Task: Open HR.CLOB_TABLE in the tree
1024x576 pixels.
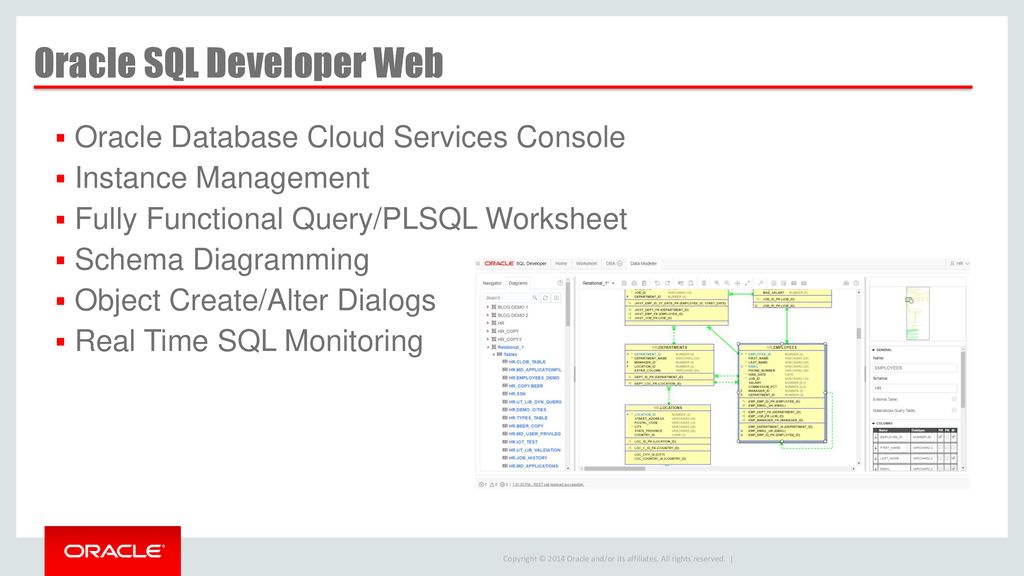Action: tap(527, 362)
